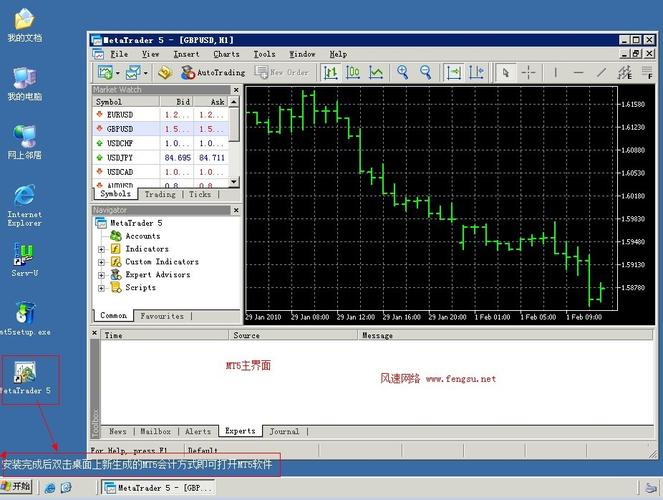Click the New Chart toolbar icon
The height and width of the screenshot is (500, 663).
[105, 73]
